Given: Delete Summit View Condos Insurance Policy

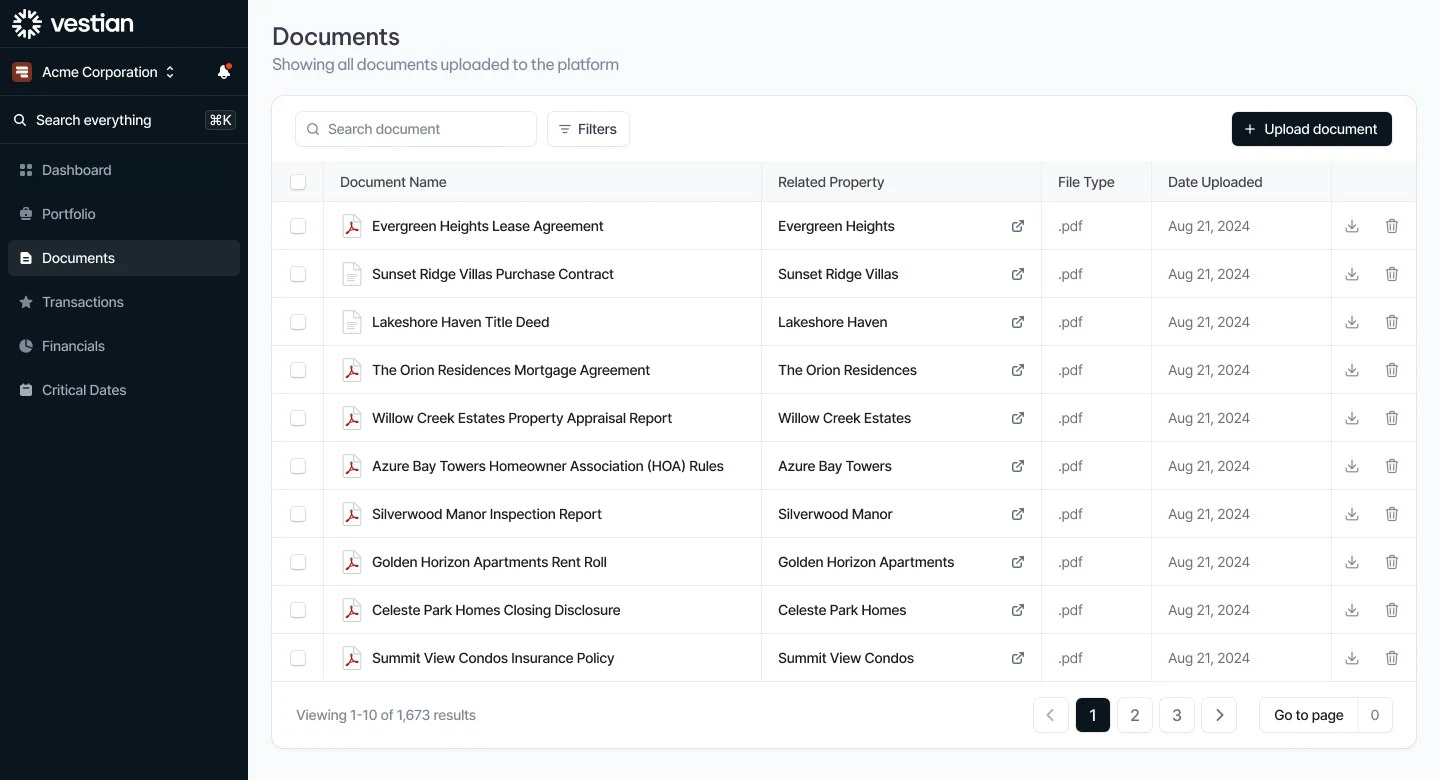Looking at the screenshot, I should pyautogui.click(x=1392, y=658).
